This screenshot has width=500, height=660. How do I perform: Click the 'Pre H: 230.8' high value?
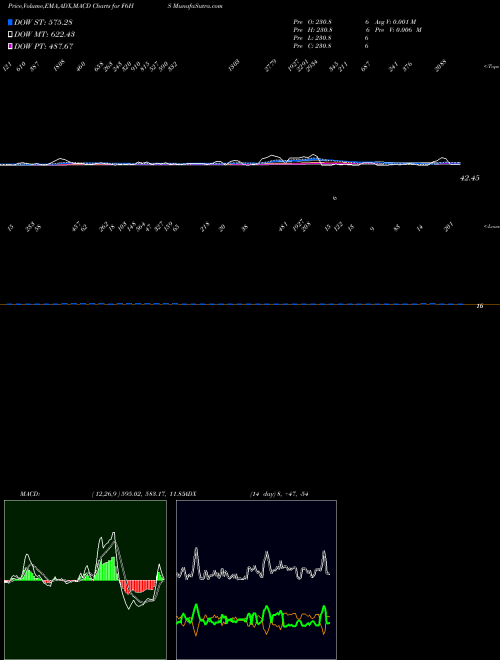[313, 30]
